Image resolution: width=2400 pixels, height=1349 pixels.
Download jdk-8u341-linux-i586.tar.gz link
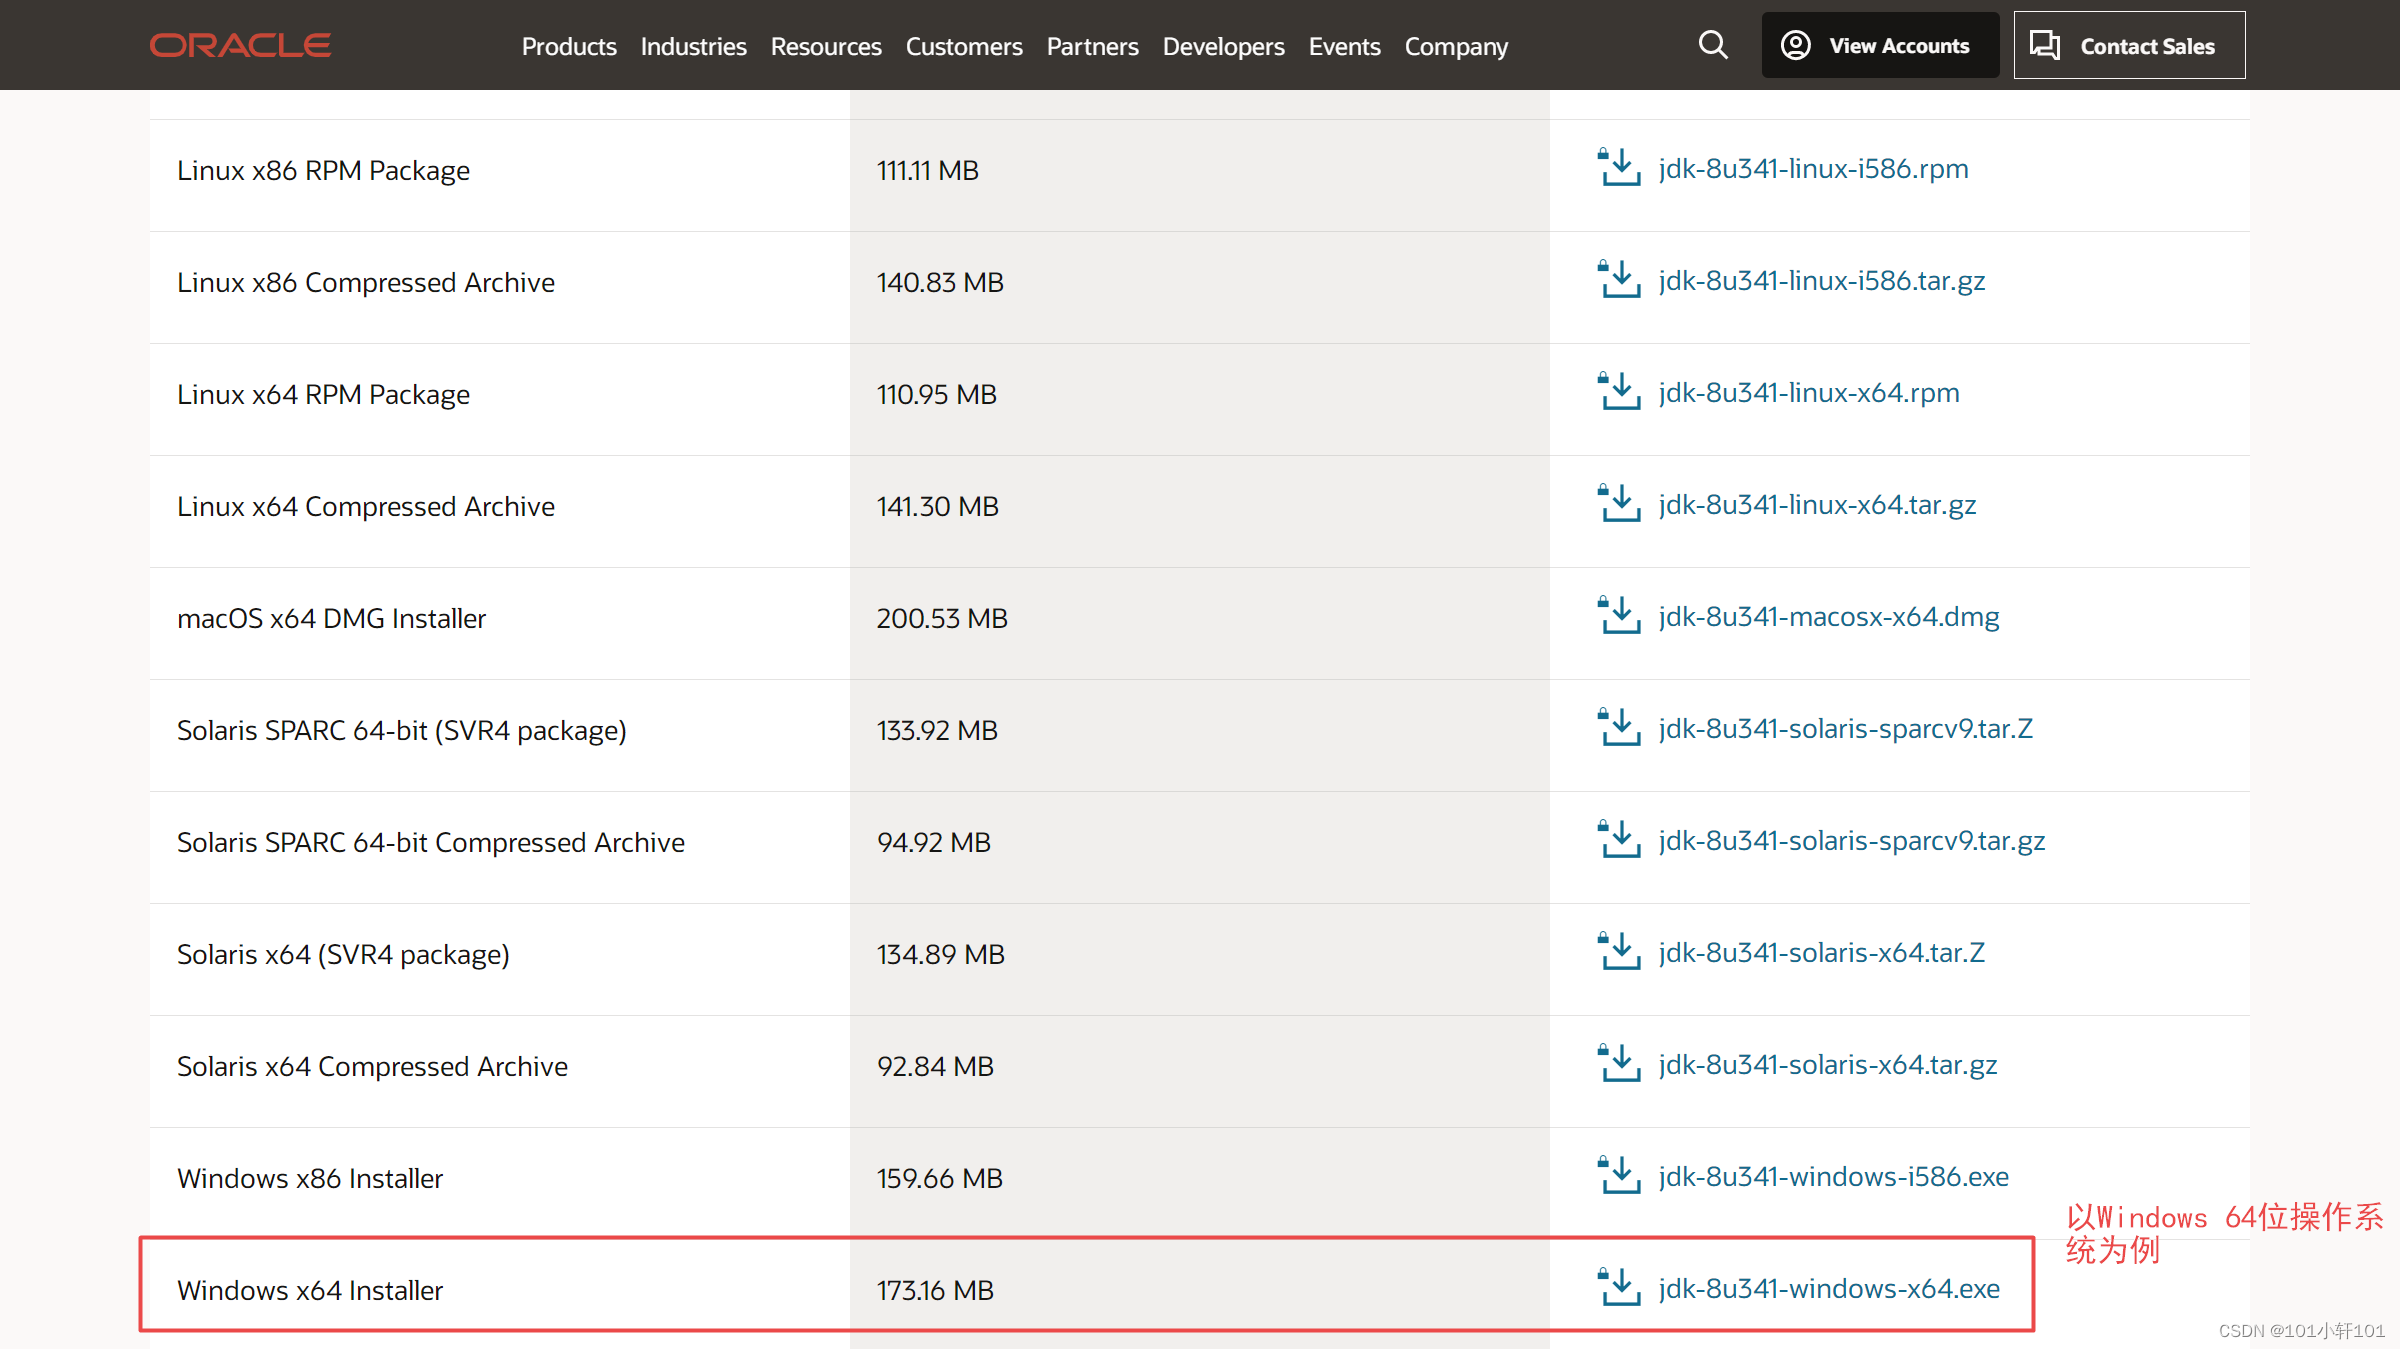pos(1821,281)
